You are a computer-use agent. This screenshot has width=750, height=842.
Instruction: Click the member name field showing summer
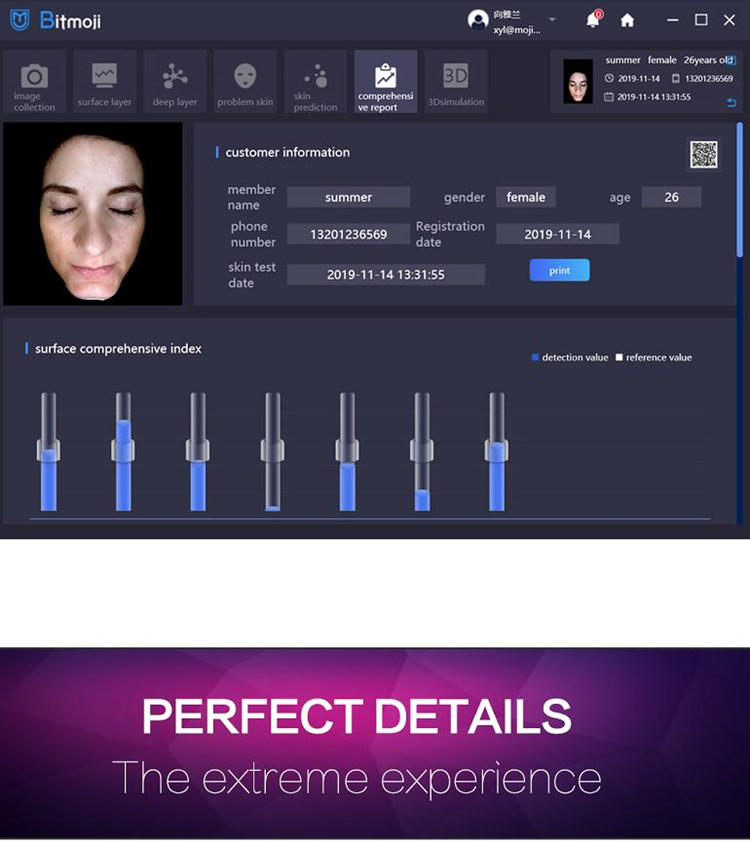click(x=348, y=197)
